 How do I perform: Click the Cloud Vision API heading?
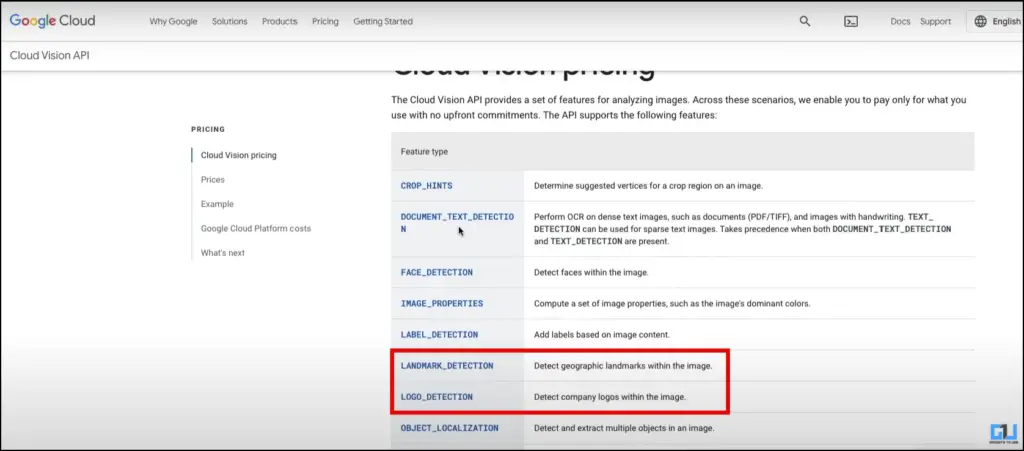coord(49,56)
